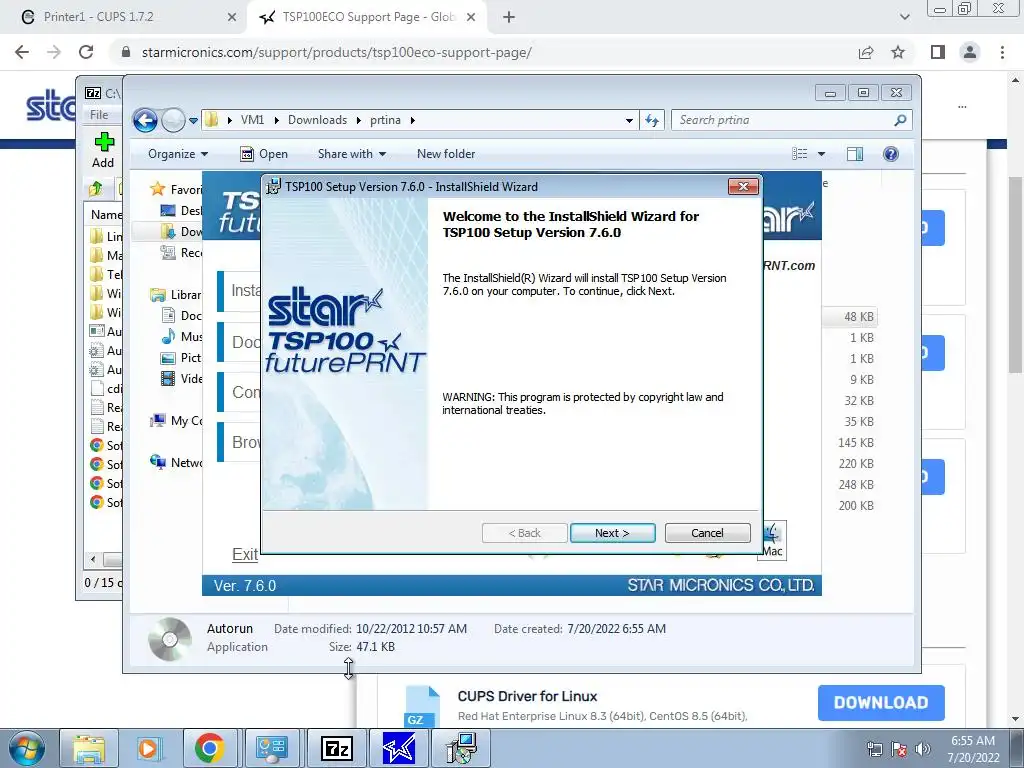The image size is (1024, 768).
Task: Open Chrome tab search dropdown
Action: [904, 18]
